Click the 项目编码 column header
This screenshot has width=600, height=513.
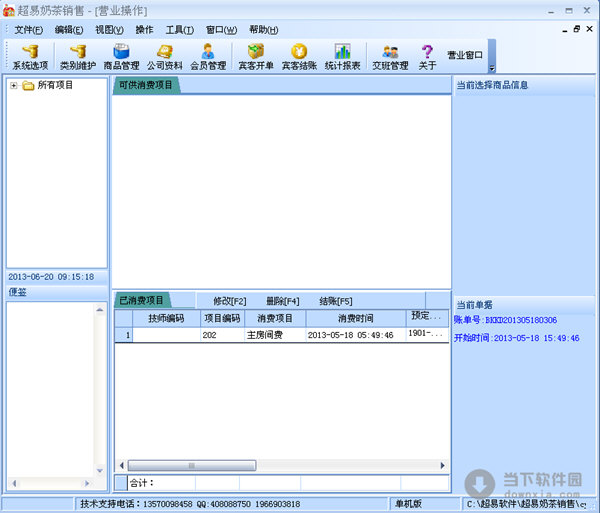(x=222, y=318)
